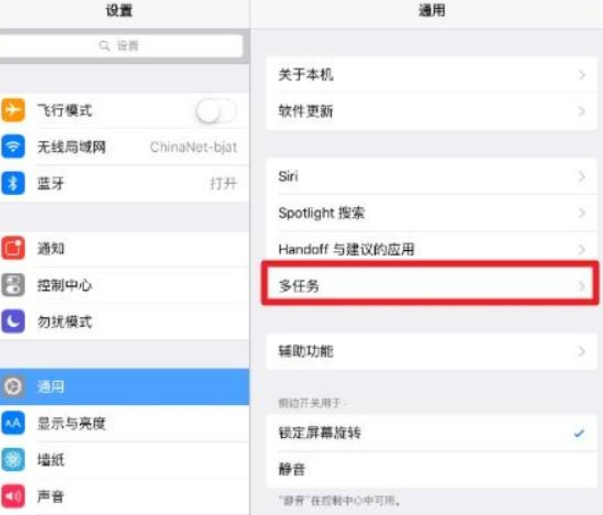This screenshot has width=603, height=515.
Task: Select 锁定屏幕旋转 for side switch
Action: pyautogui.click(x=431, y=433)
